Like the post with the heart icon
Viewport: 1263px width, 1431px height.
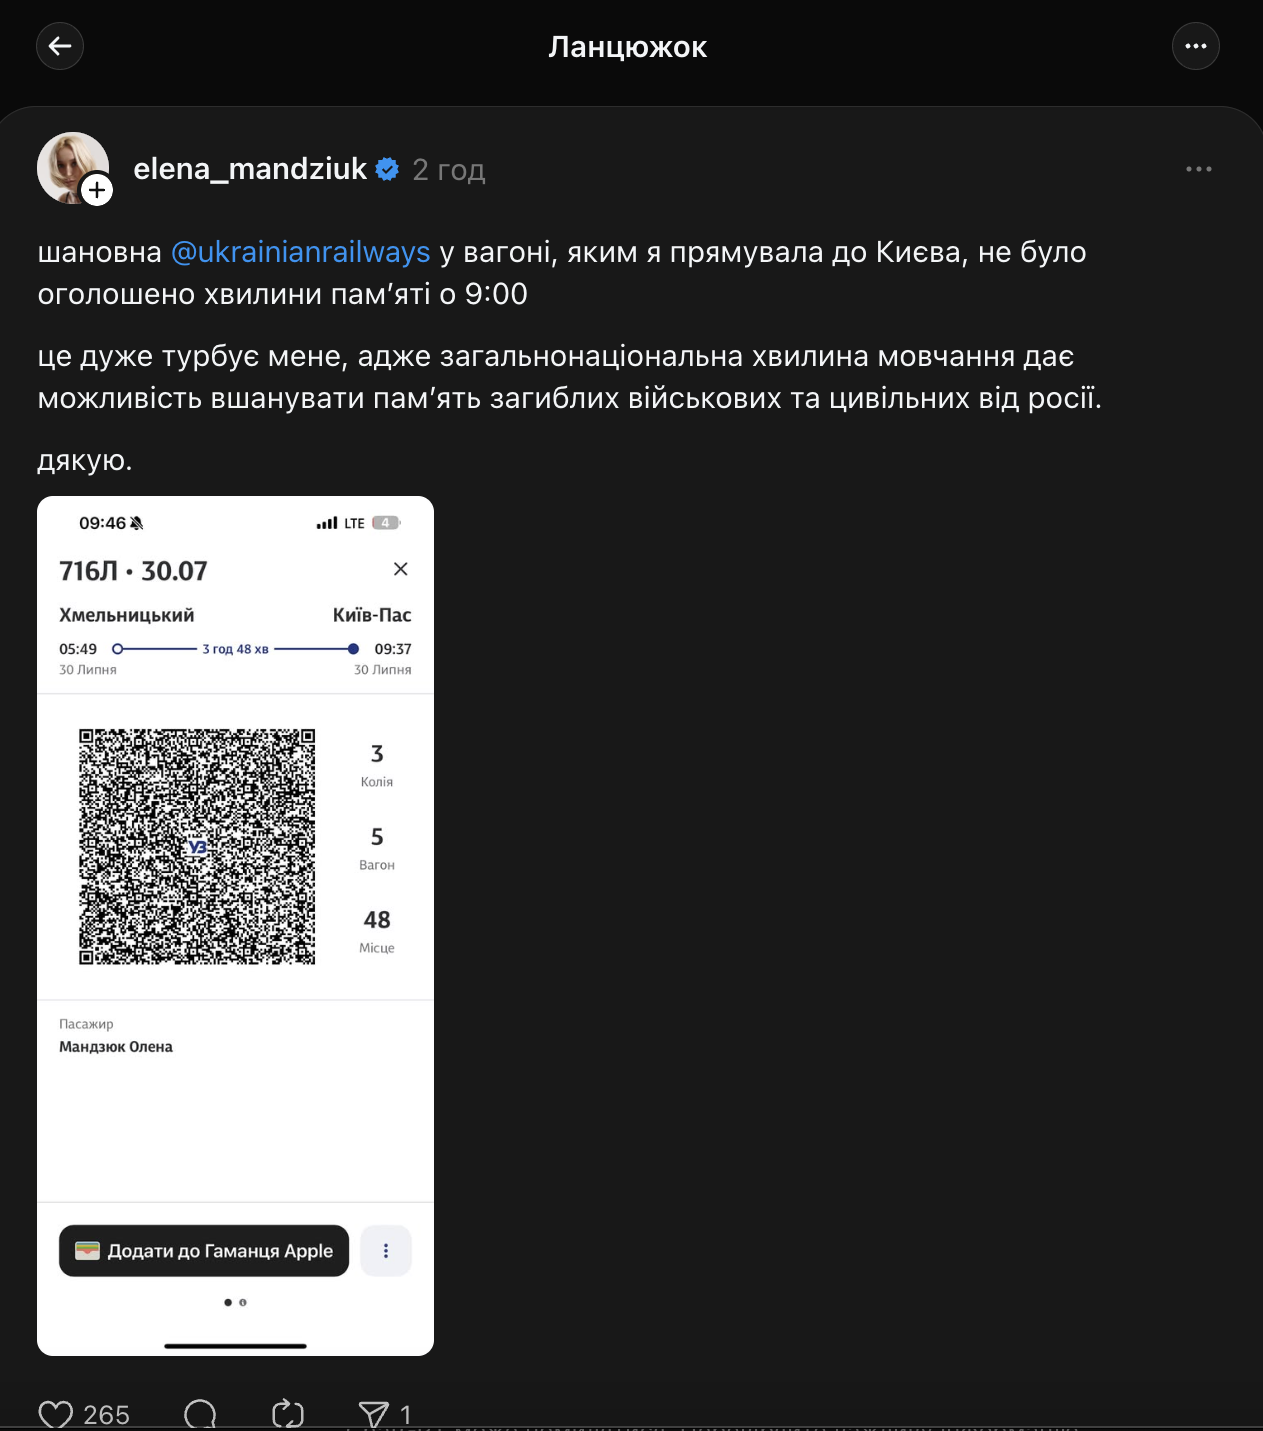click(x=56, y=1414)
